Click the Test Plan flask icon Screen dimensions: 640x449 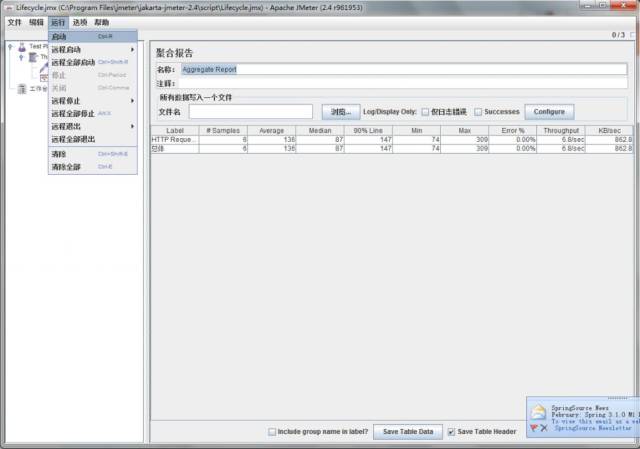click(x=22, y=47)
